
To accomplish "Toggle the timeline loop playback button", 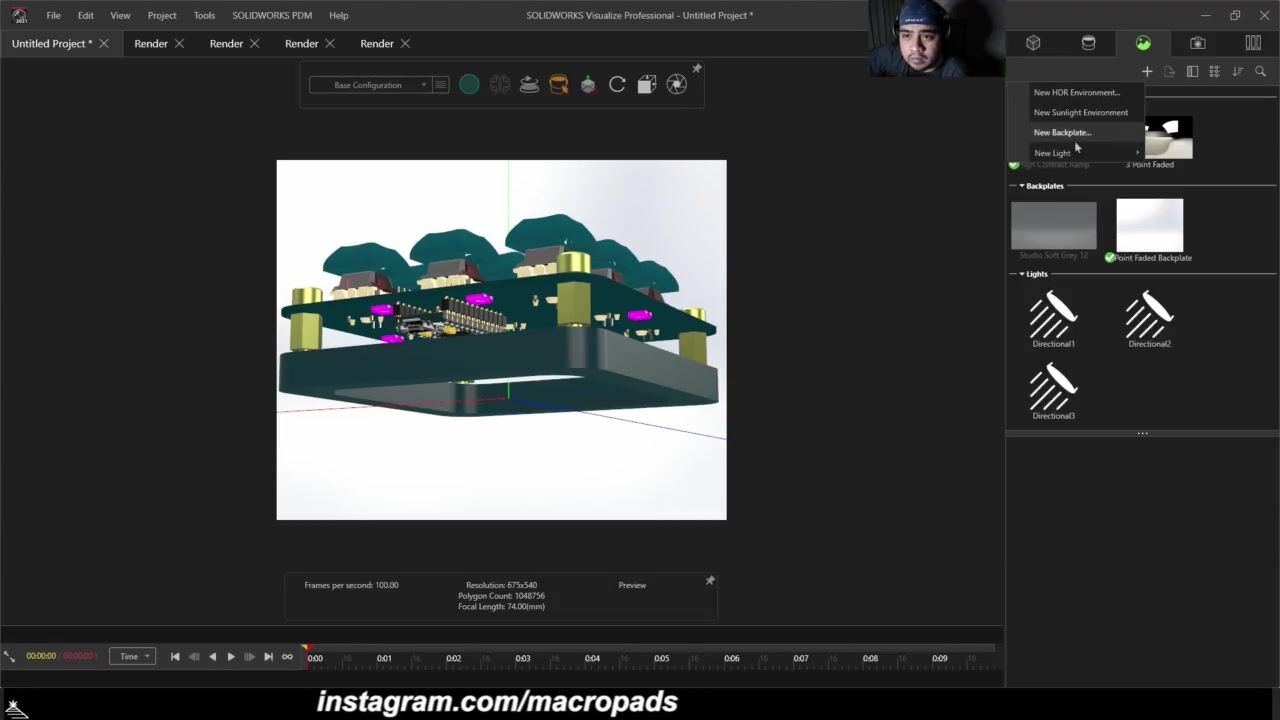I will click(287, 657).
